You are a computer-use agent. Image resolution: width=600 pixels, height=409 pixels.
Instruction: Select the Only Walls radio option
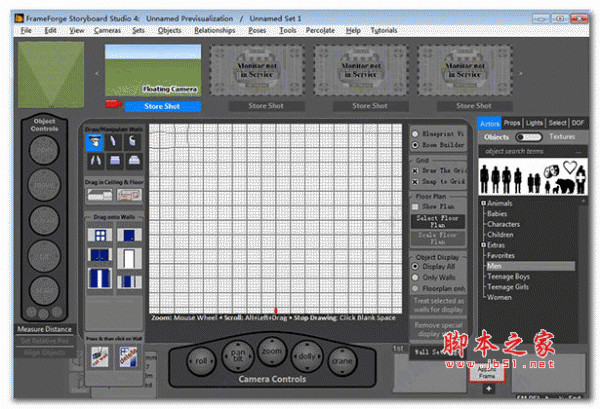click(x=415, y=277)
